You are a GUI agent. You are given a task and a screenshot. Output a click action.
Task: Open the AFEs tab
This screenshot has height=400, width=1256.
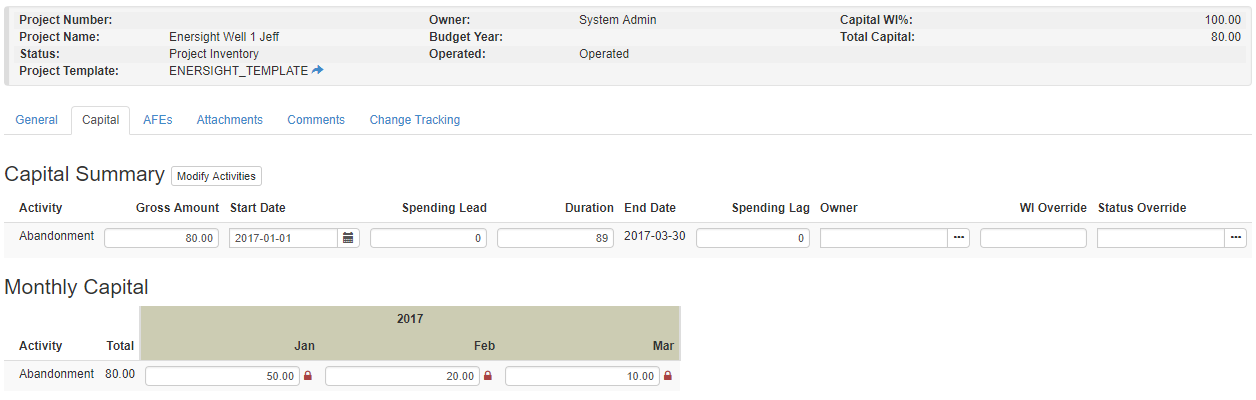[157, 120]
